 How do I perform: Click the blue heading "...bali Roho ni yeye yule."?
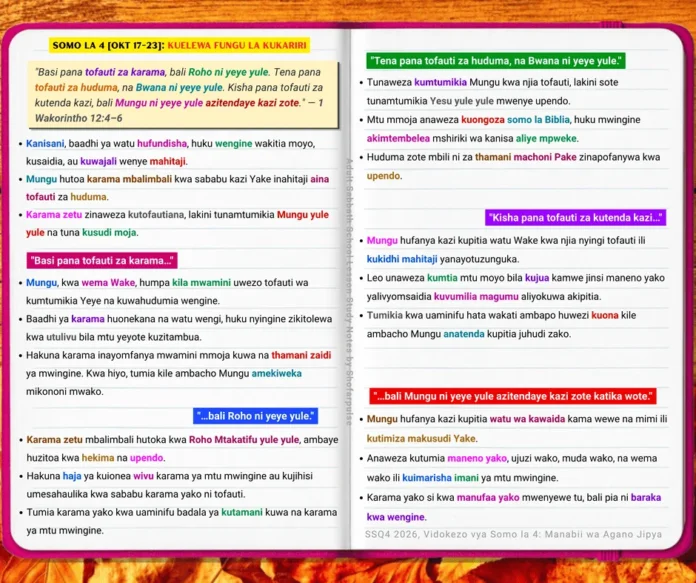pyautogui.click(x=255, y=416)
